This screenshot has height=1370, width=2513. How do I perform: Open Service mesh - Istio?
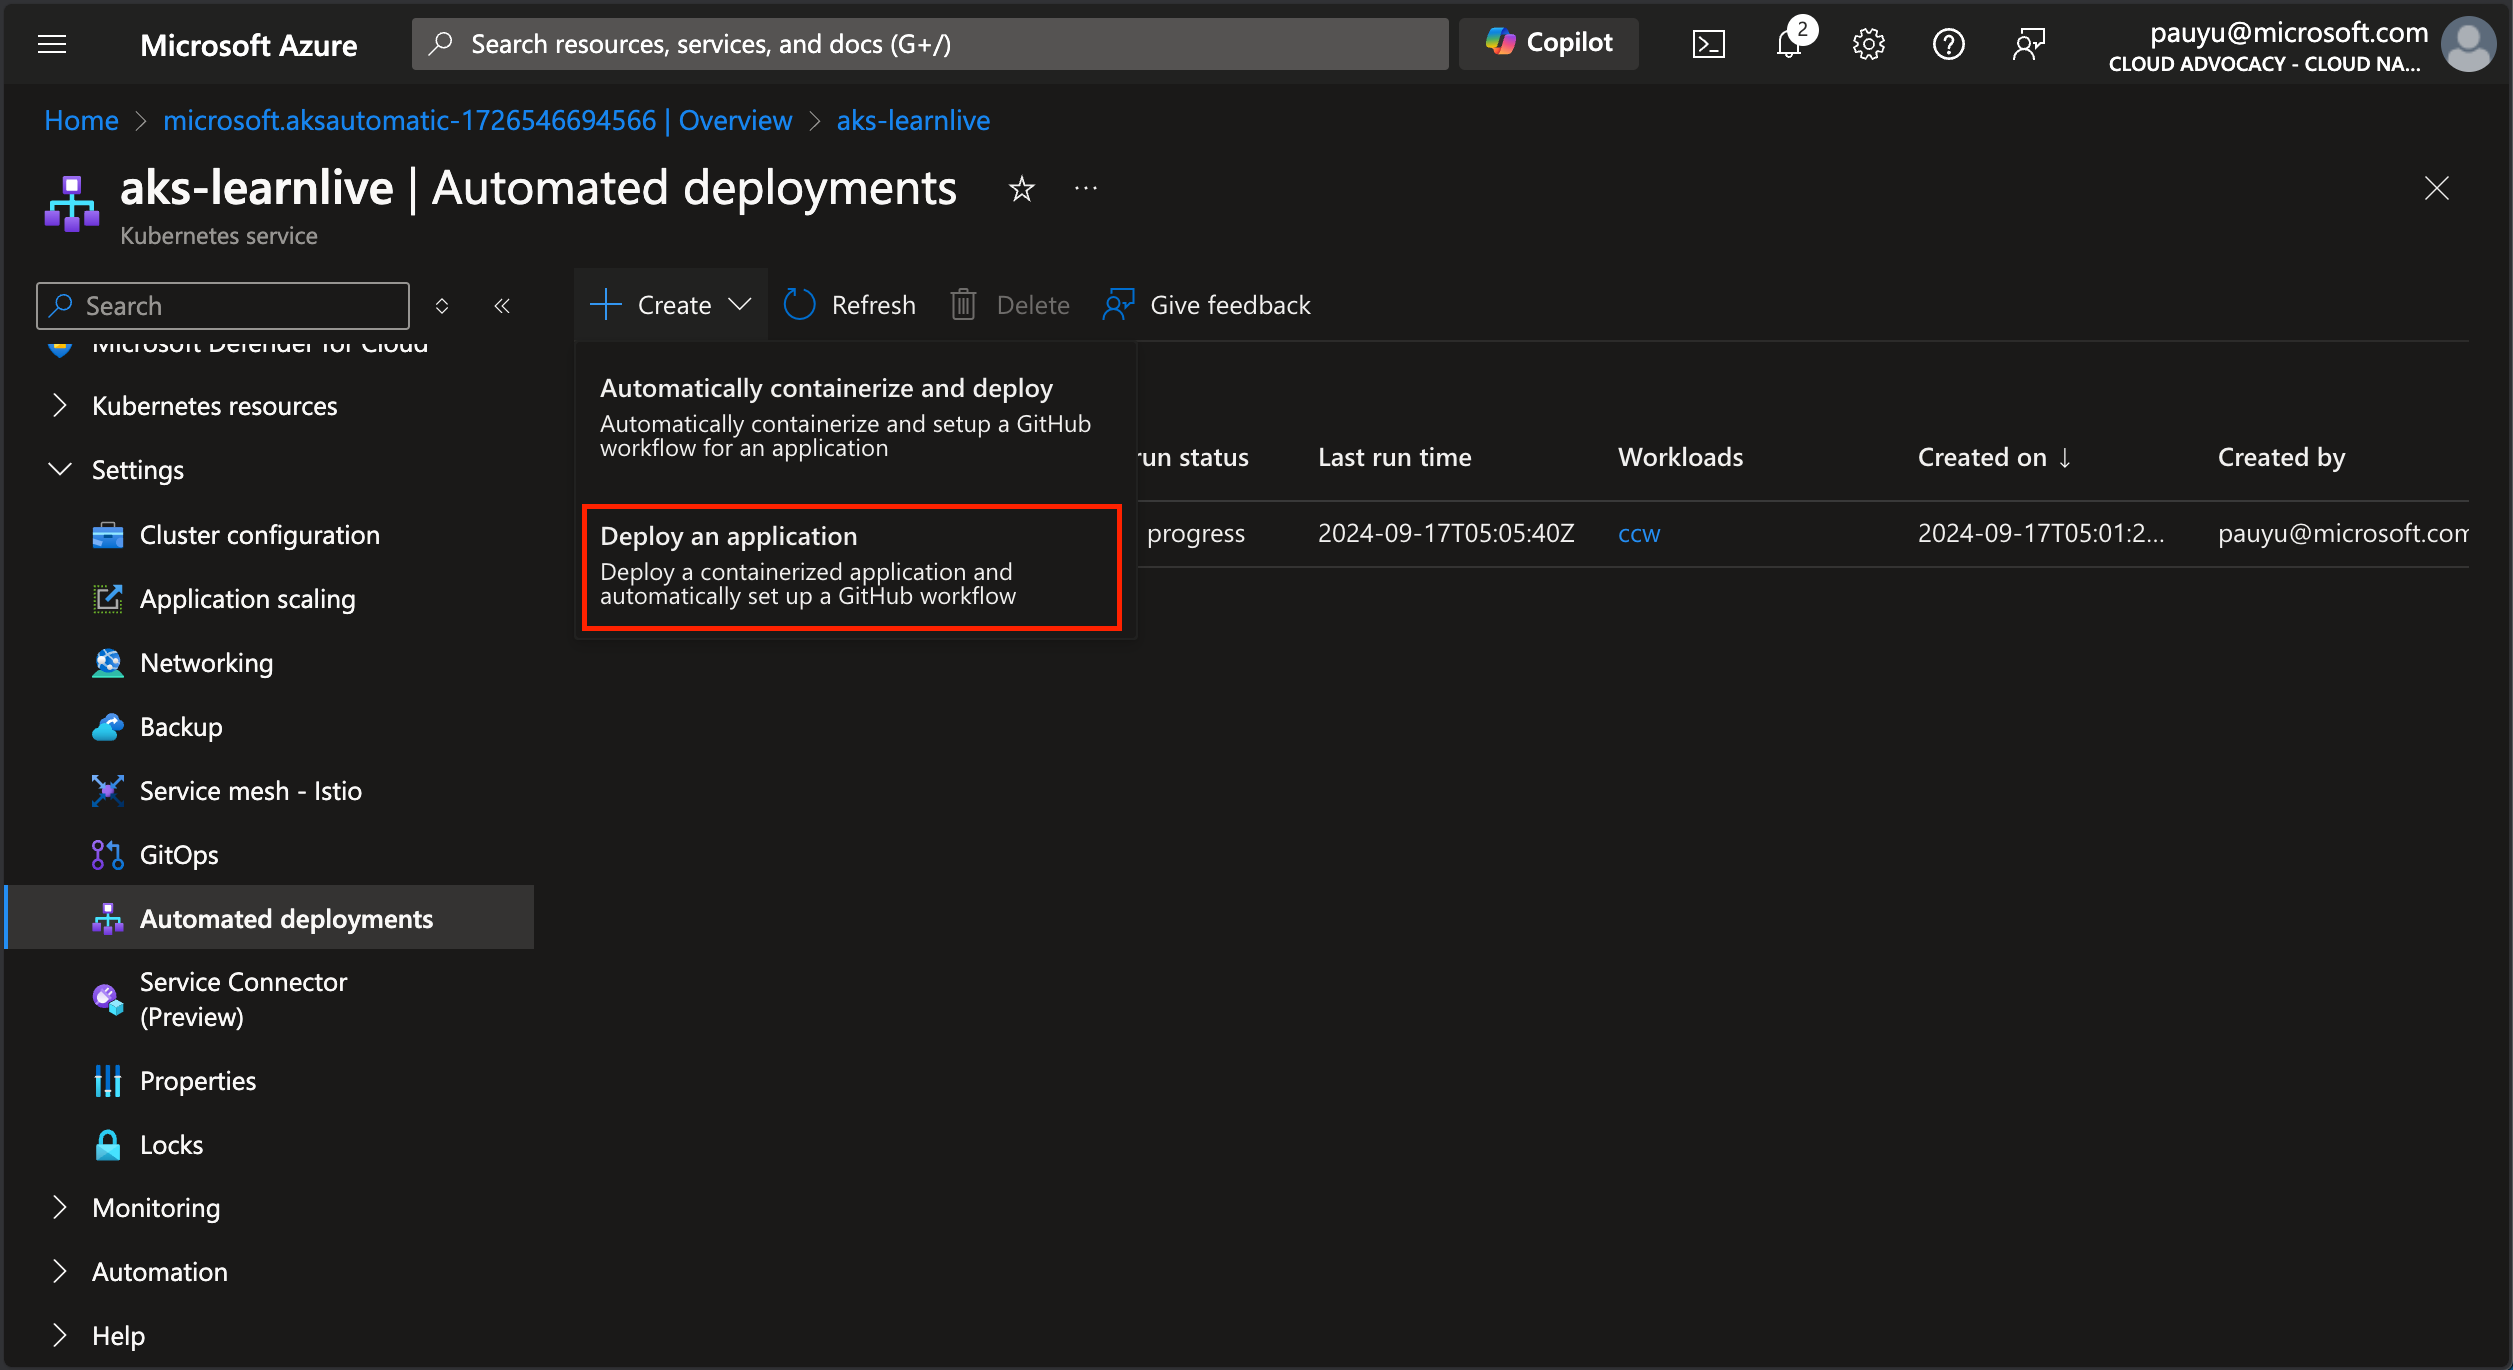pos(250,791)
